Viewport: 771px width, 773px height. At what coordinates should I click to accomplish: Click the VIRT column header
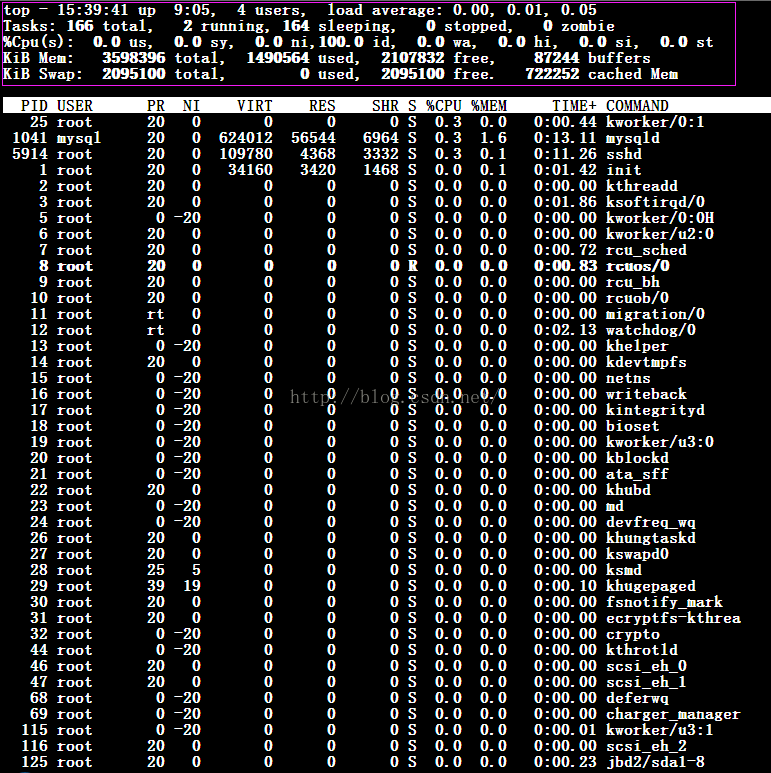point(254,105)
